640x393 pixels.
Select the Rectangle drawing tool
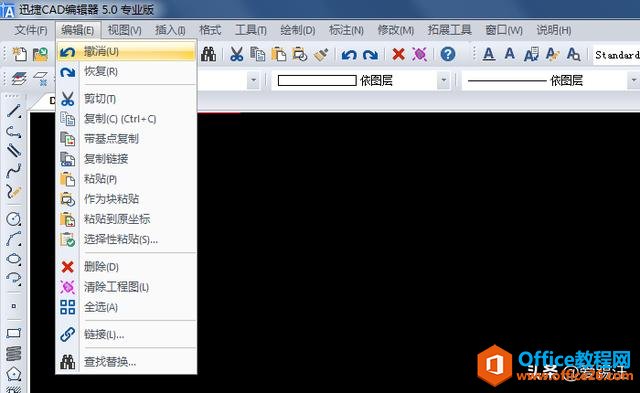pos(13,333)
